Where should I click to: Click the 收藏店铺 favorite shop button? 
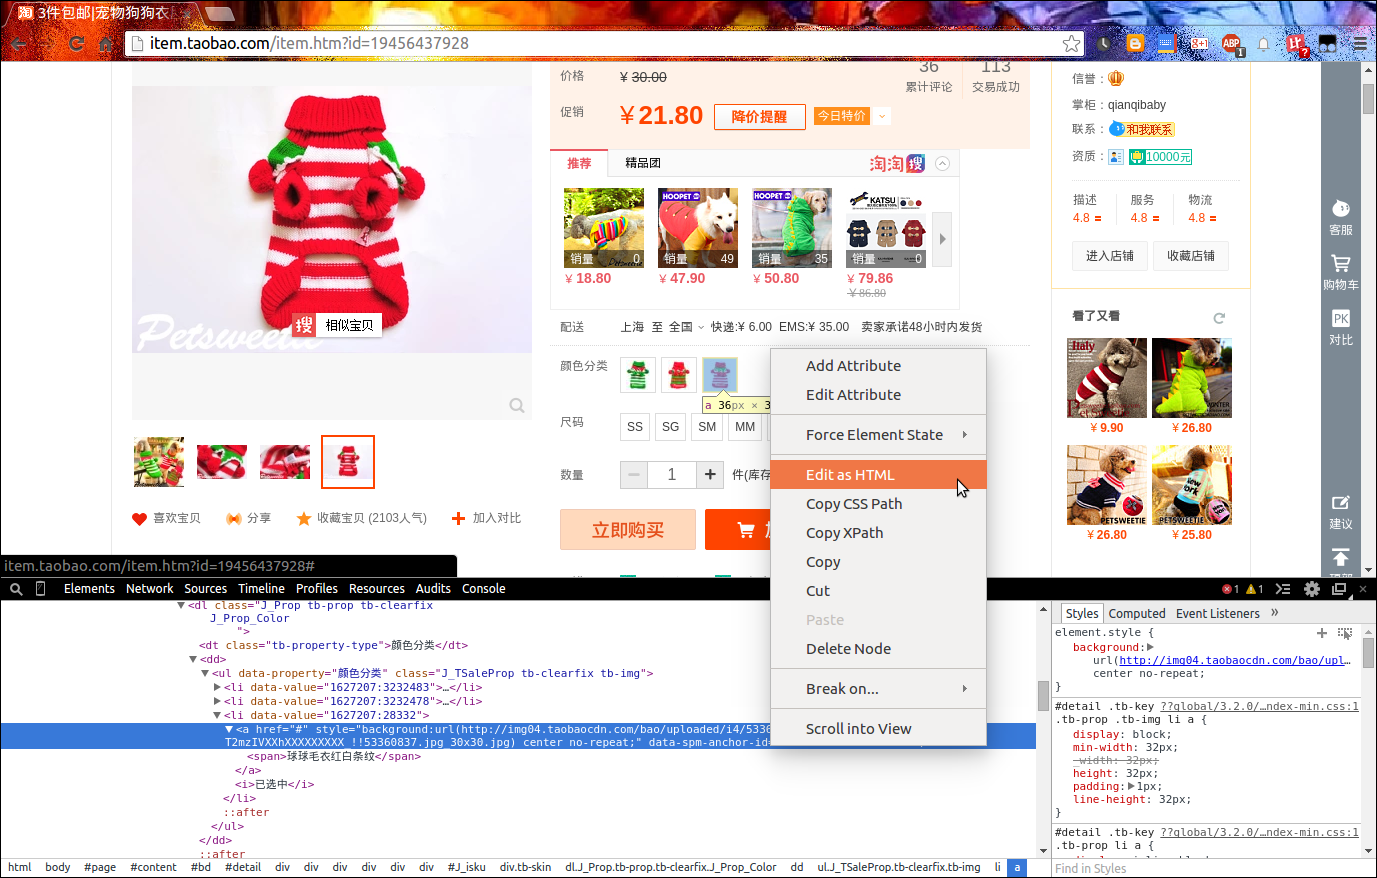(1191, 256)
